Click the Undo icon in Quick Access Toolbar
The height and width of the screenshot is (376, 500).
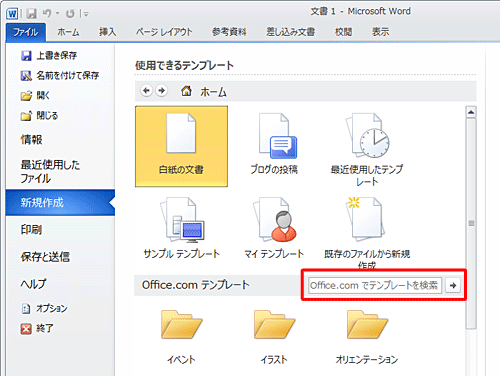47,14
